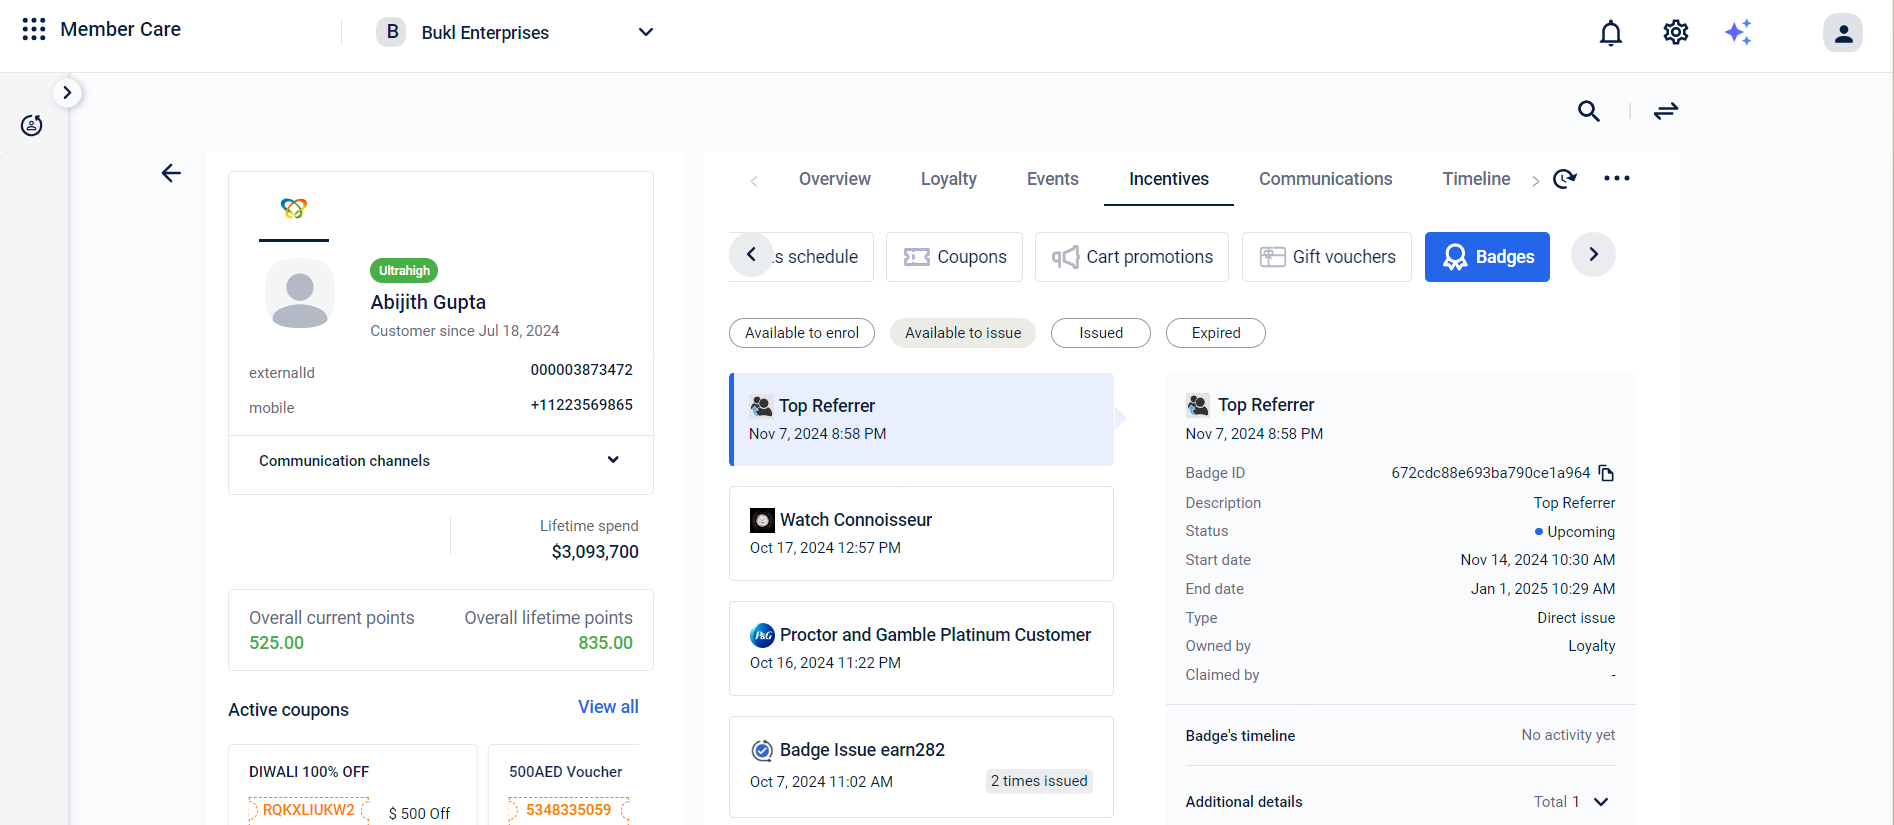The width and height of the screenshot is (1894, 825).
Task: Filter by Available to issue
Action: pyautogui.click(x=963, y=333)
